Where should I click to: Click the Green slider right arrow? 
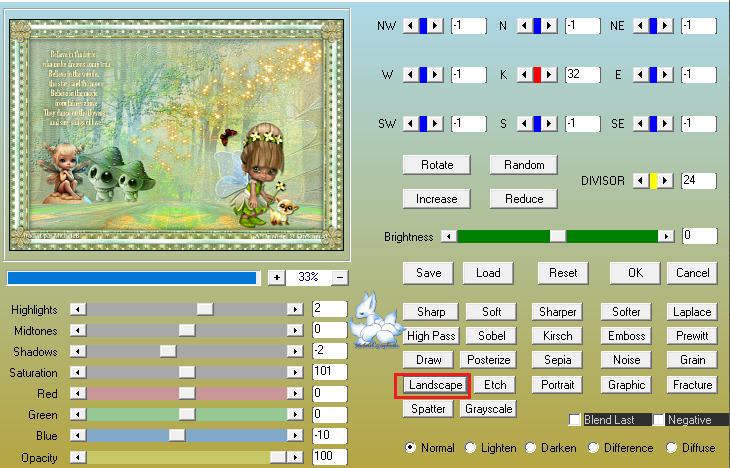[x=295, y=414]
